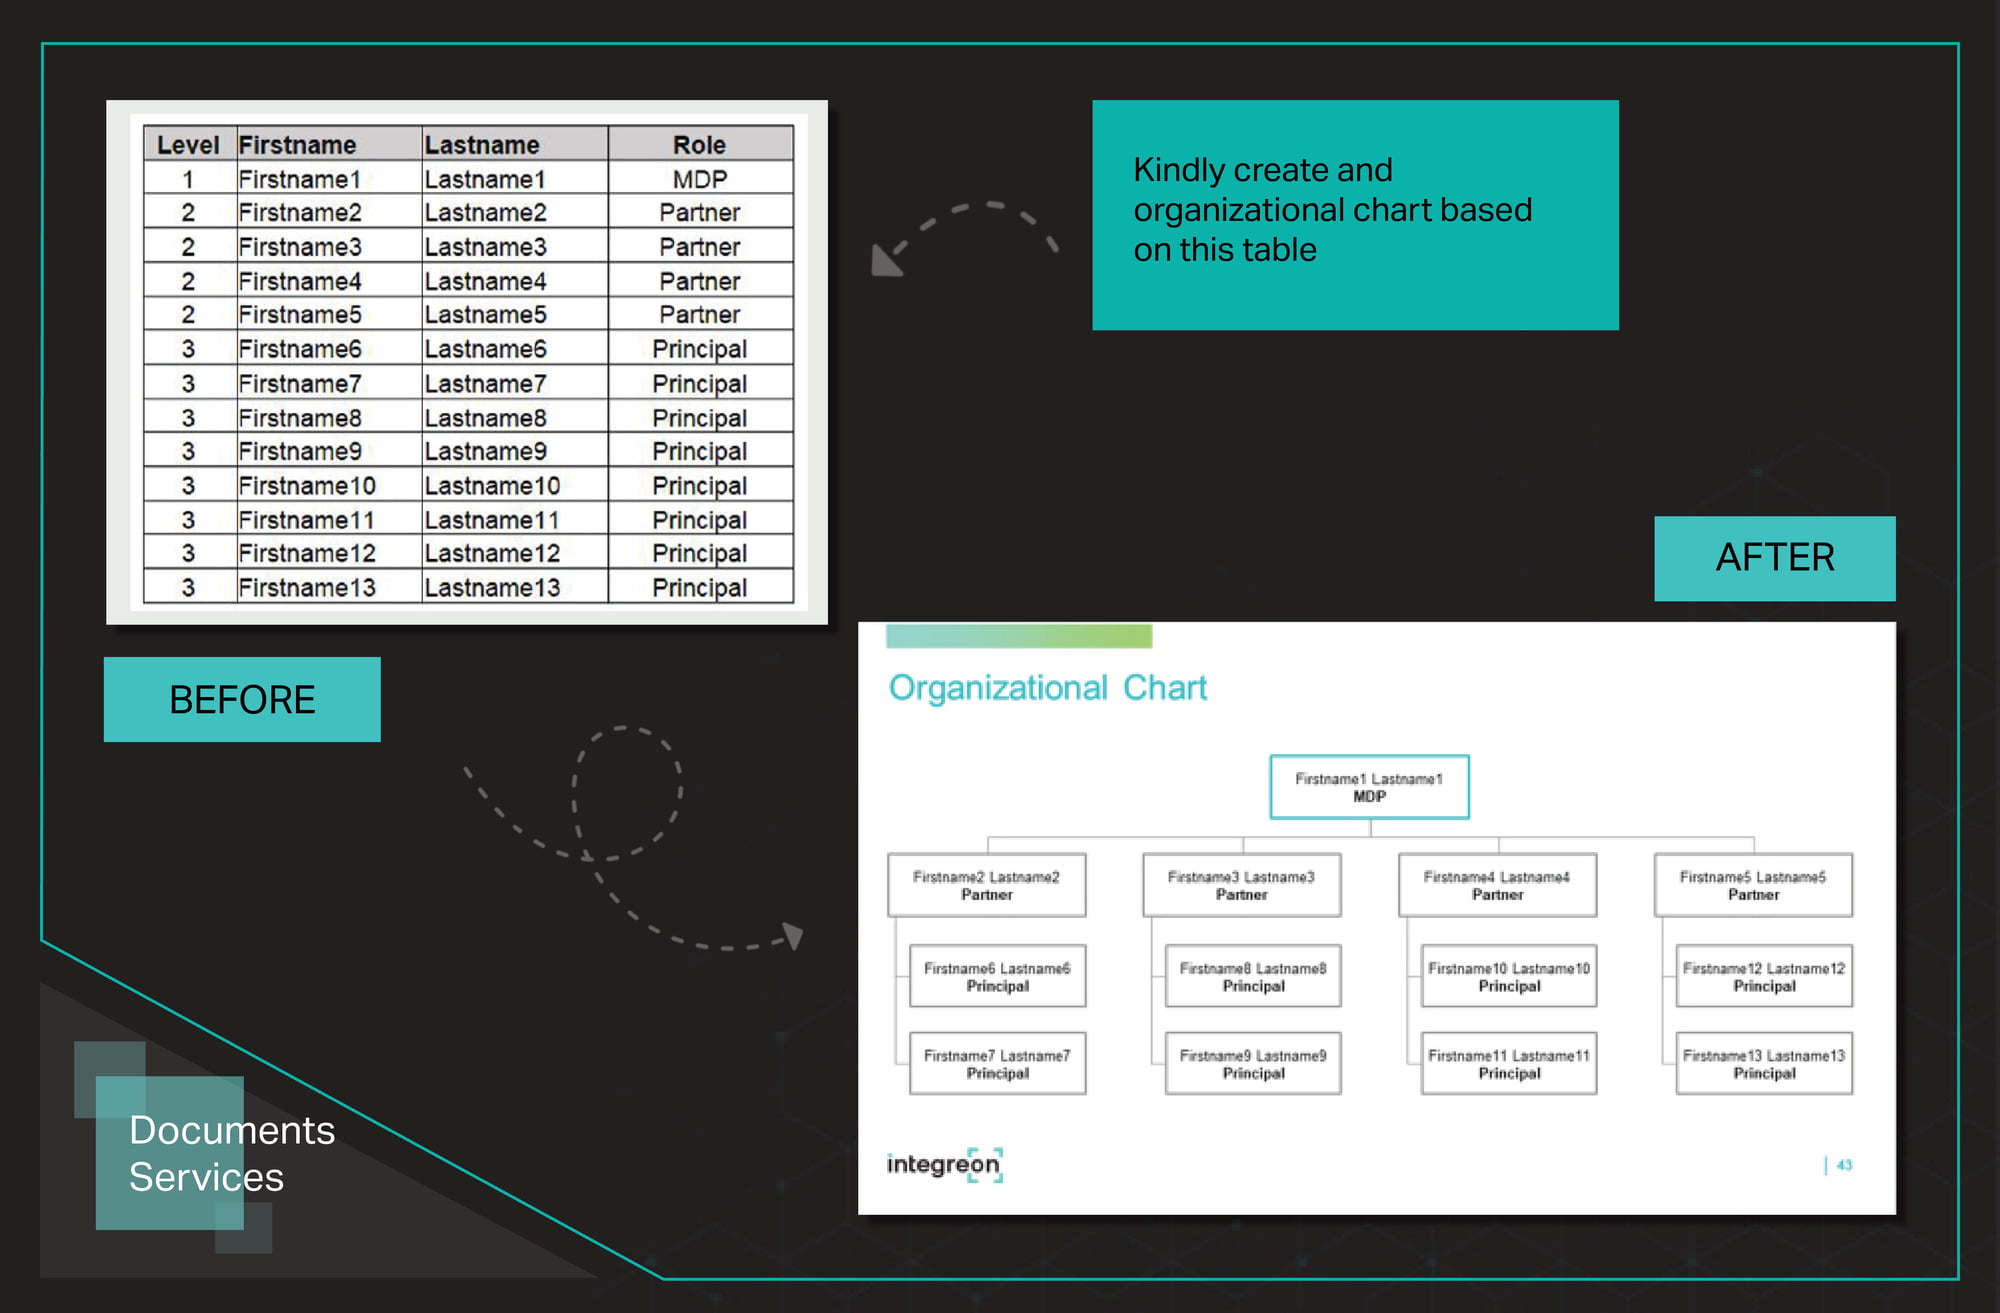Click the Firstname8 table cell
2000x1313 pixels.
[x=329, y=417]
